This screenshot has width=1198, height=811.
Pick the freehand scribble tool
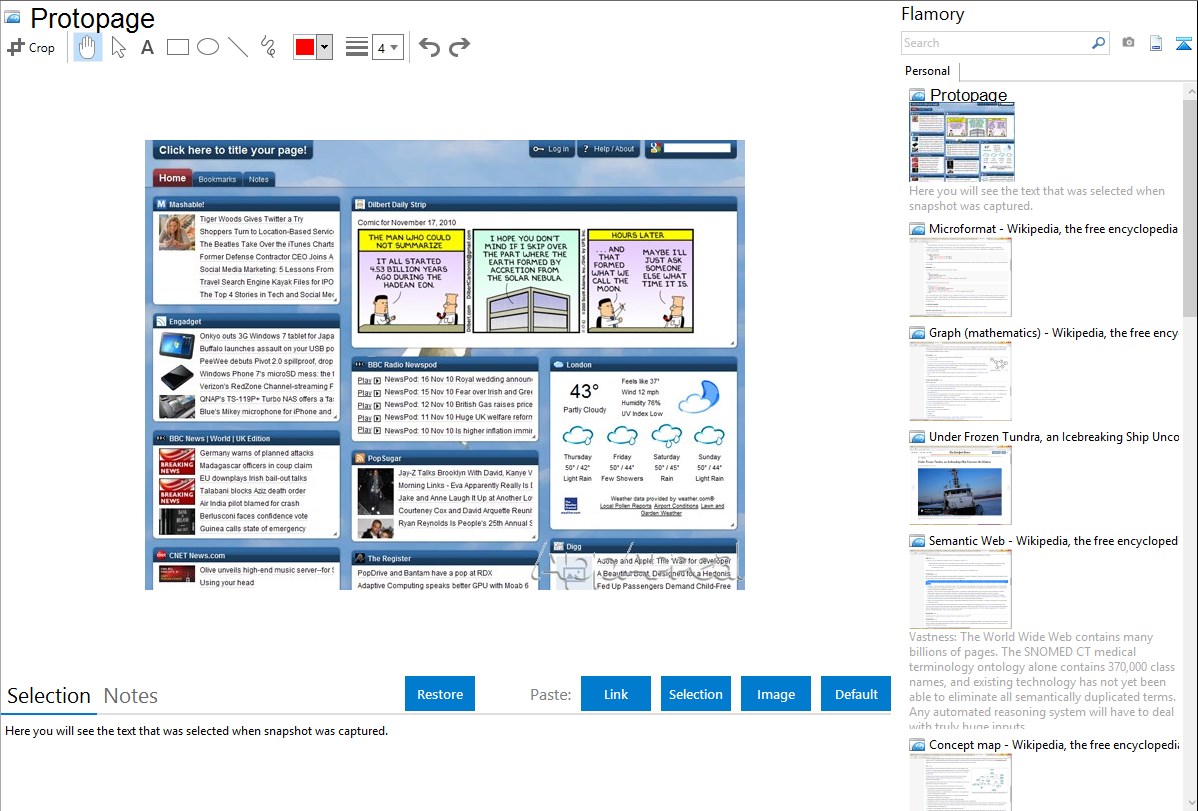click(x=267, y=47)
